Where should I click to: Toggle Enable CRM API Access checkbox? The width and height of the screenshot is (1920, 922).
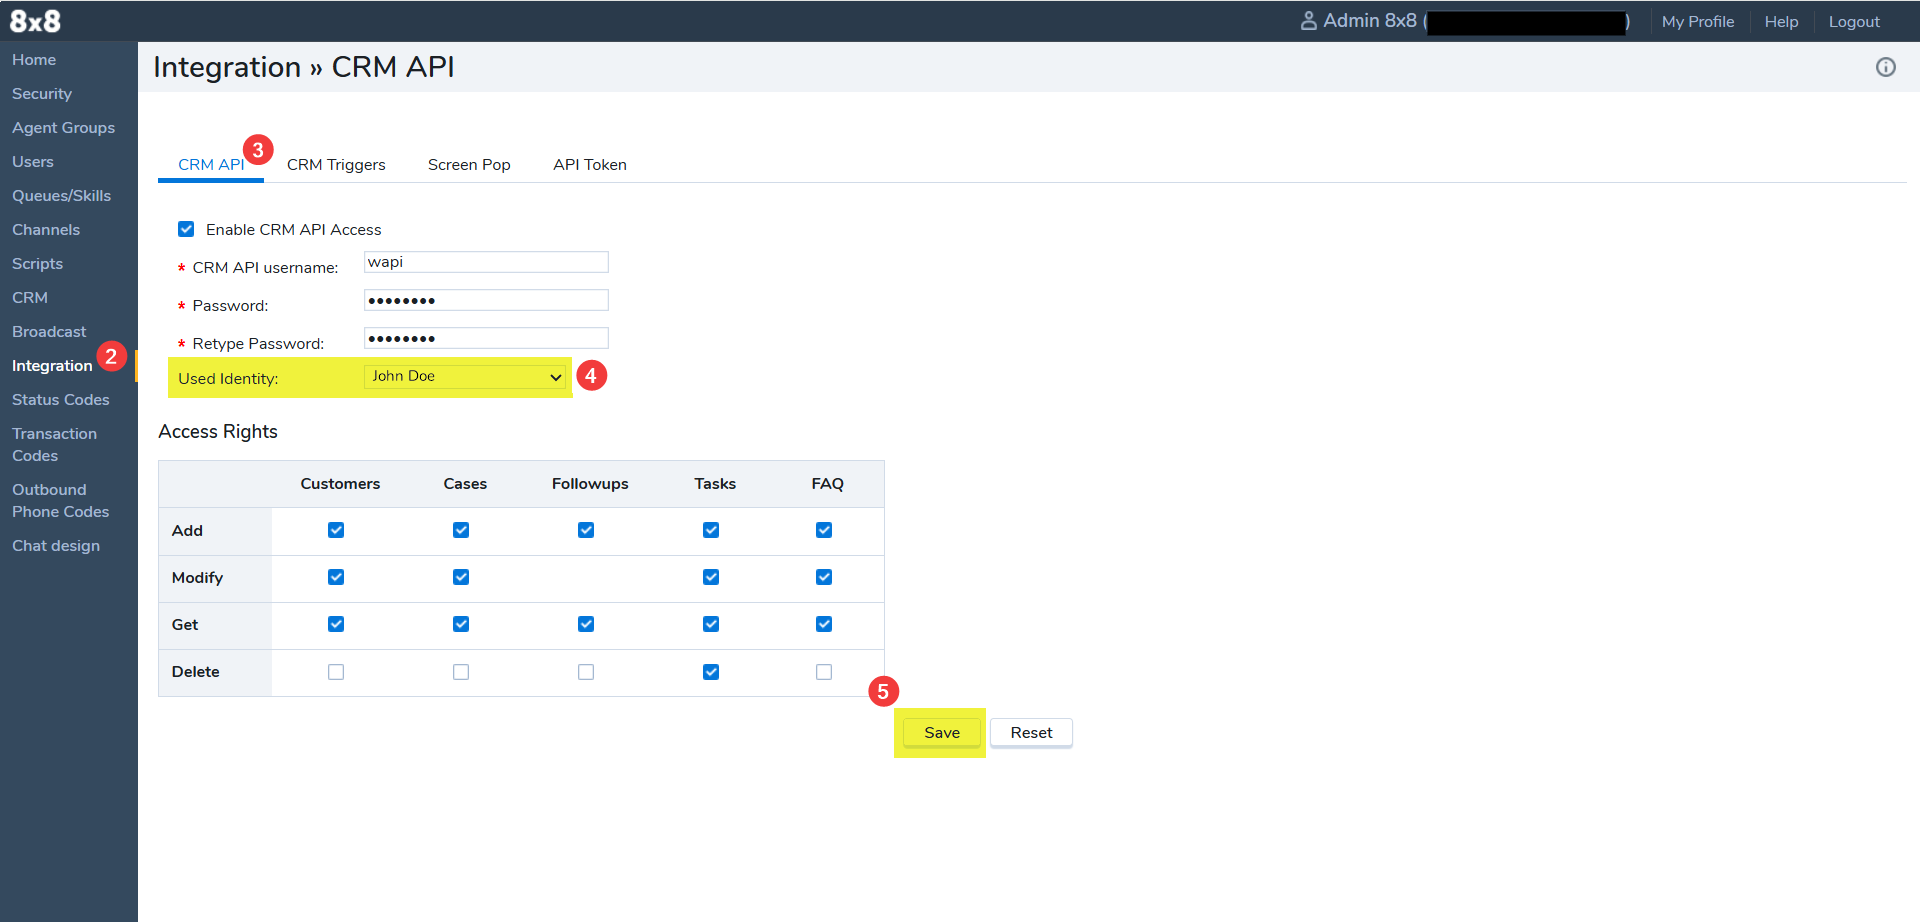[x=186, y=229]
